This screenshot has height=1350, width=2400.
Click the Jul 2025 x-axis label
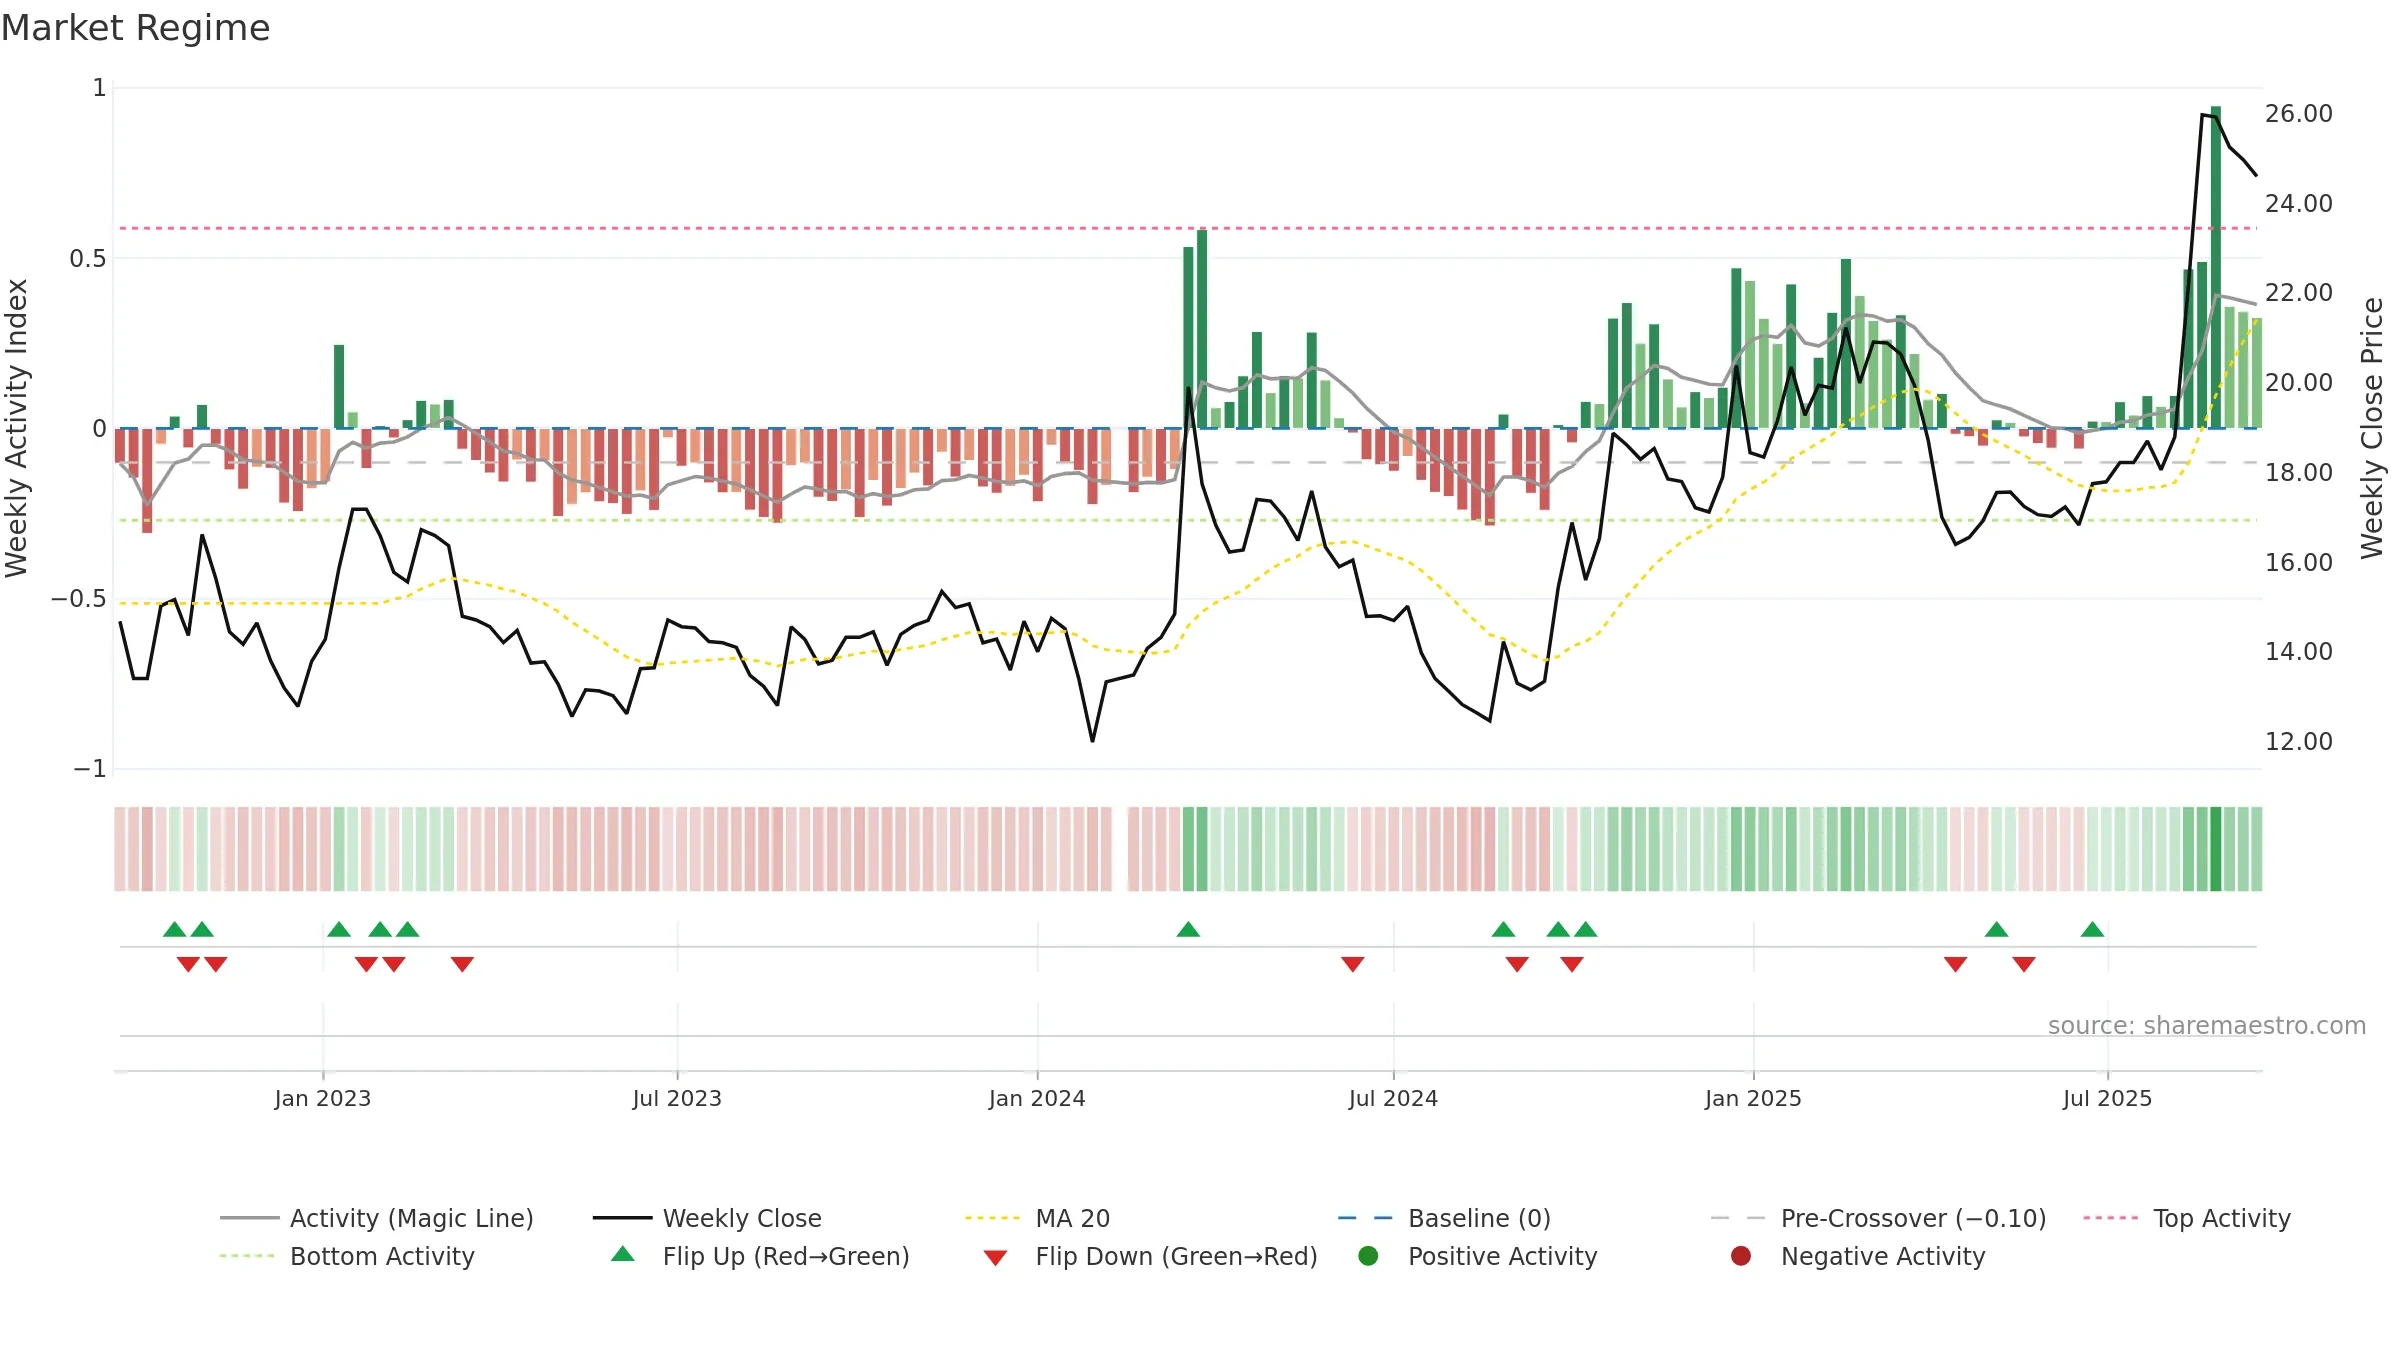pyautogui.click(x=2107, y=1098)
